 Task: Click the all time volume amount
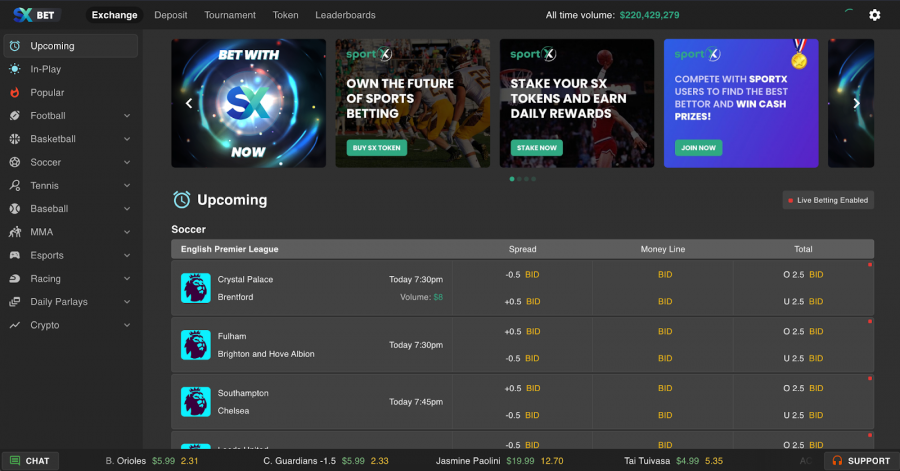coord(649,15)
